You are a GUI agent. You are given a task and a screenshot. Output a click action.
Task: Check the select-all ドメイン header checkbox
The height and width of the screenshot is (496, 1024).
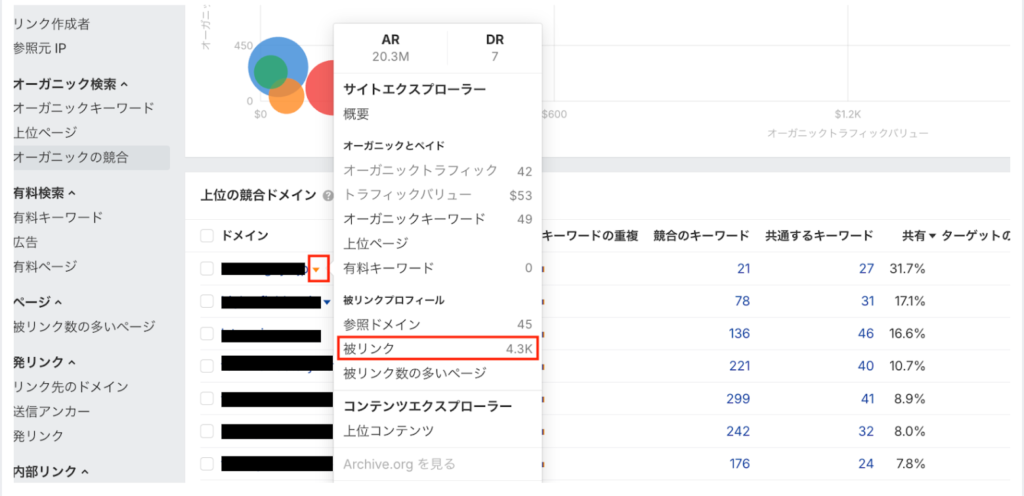point(207,236)
